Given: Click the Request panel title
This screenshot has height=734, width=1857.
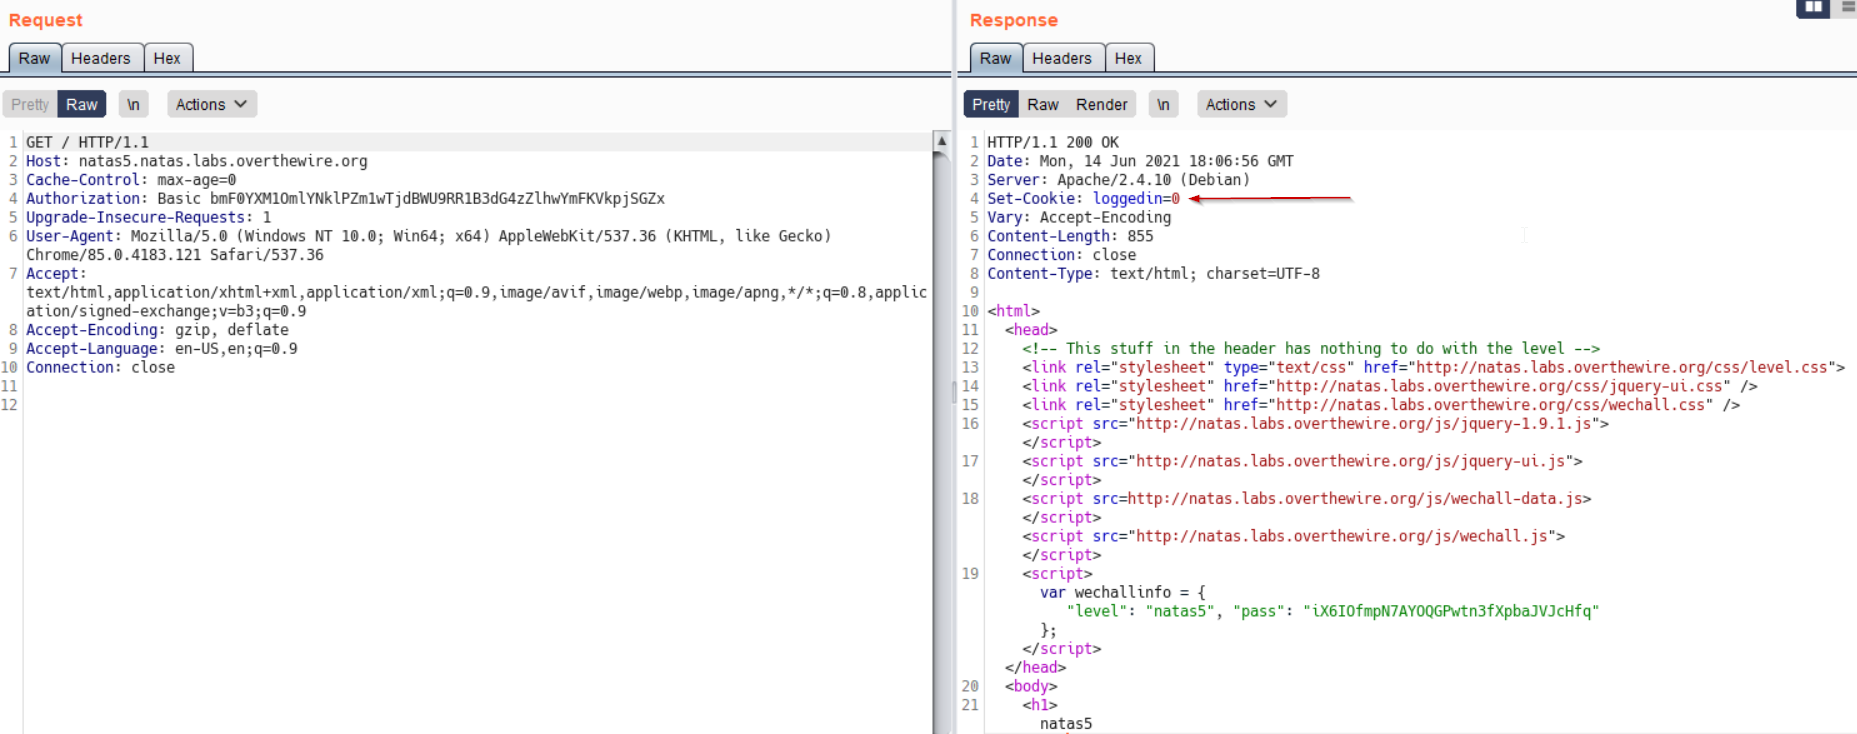Looking at the screenshot, I should 46,20.
